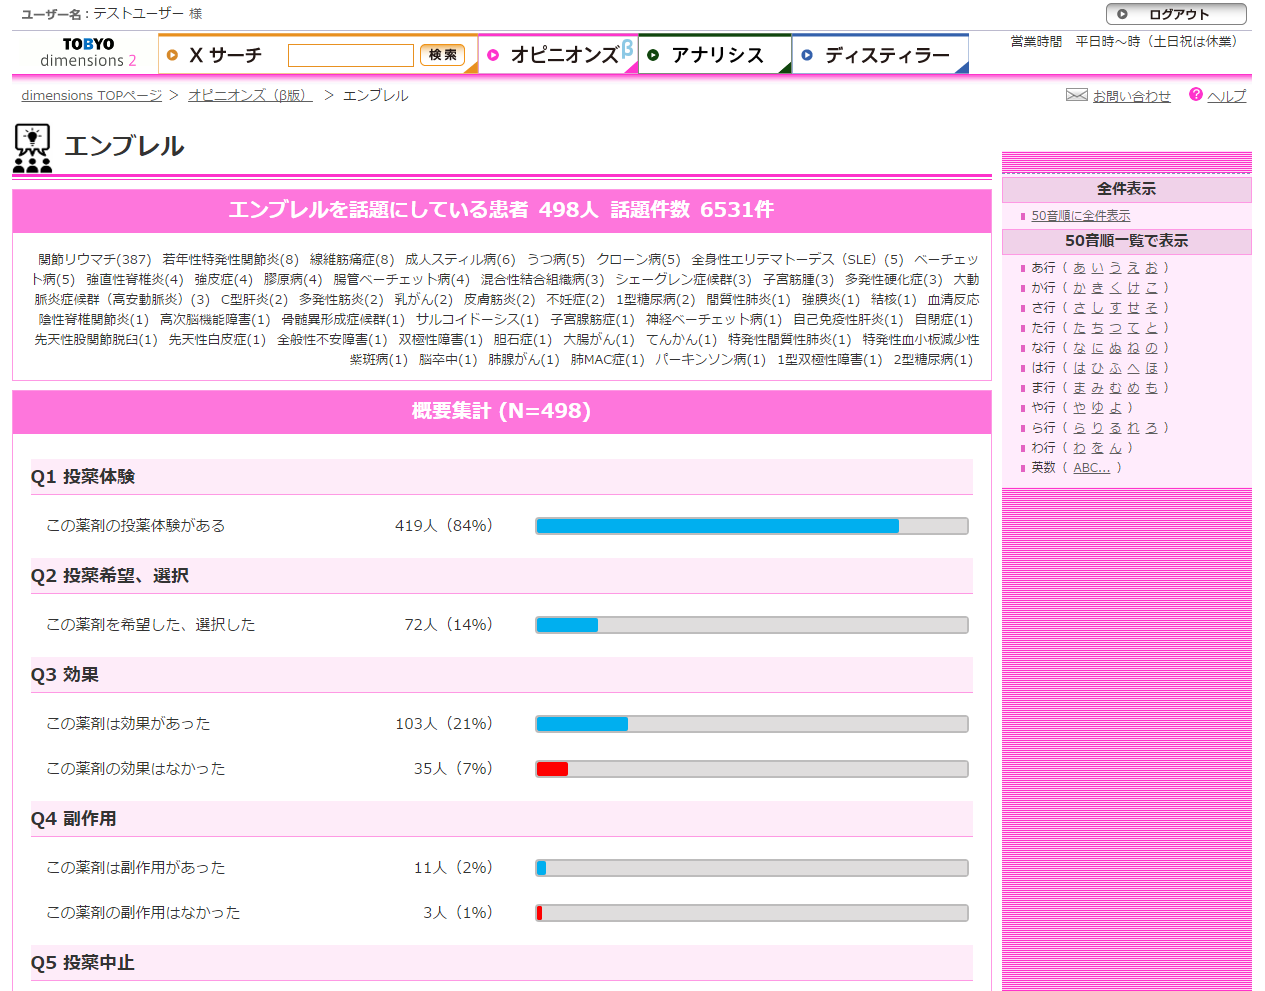Click 若年性特発性関節炎(8) disease entry

pos(230,260)
